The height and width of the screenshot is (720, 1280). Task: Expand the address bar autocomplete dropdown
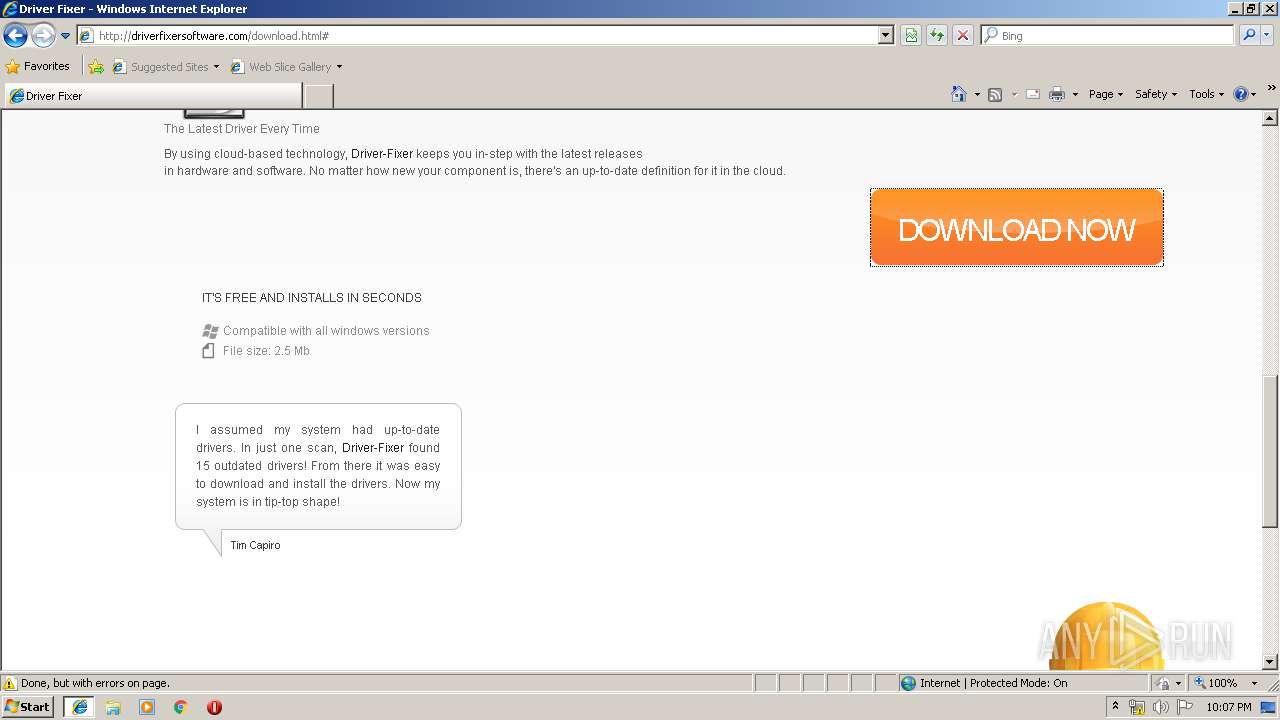tap(886, 36)
